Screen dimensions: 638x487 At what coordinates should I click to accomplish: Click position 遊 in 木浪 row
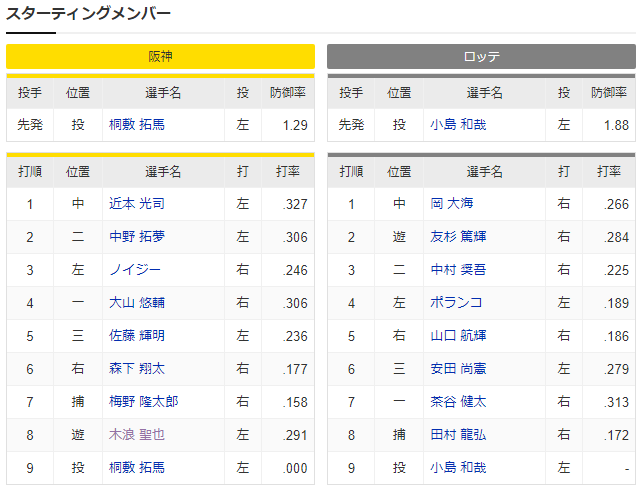click(78, 435)
